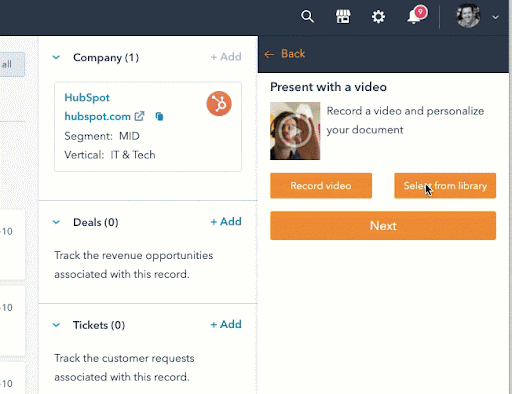Click the 'Present with a video' heading
Image resolution: width=512 pixels, height=394 pixels.
point(328,87)
